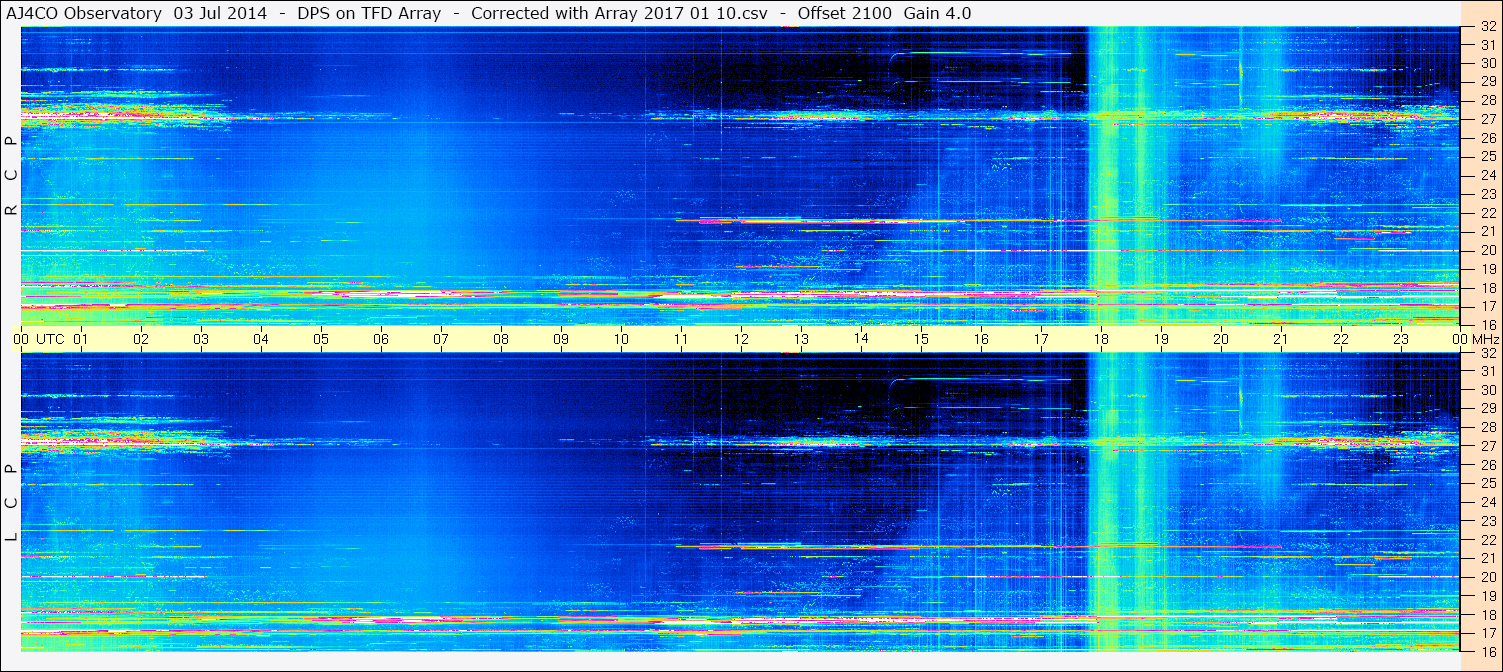Select the 23 hour marker on time axis

[1401, 339]
